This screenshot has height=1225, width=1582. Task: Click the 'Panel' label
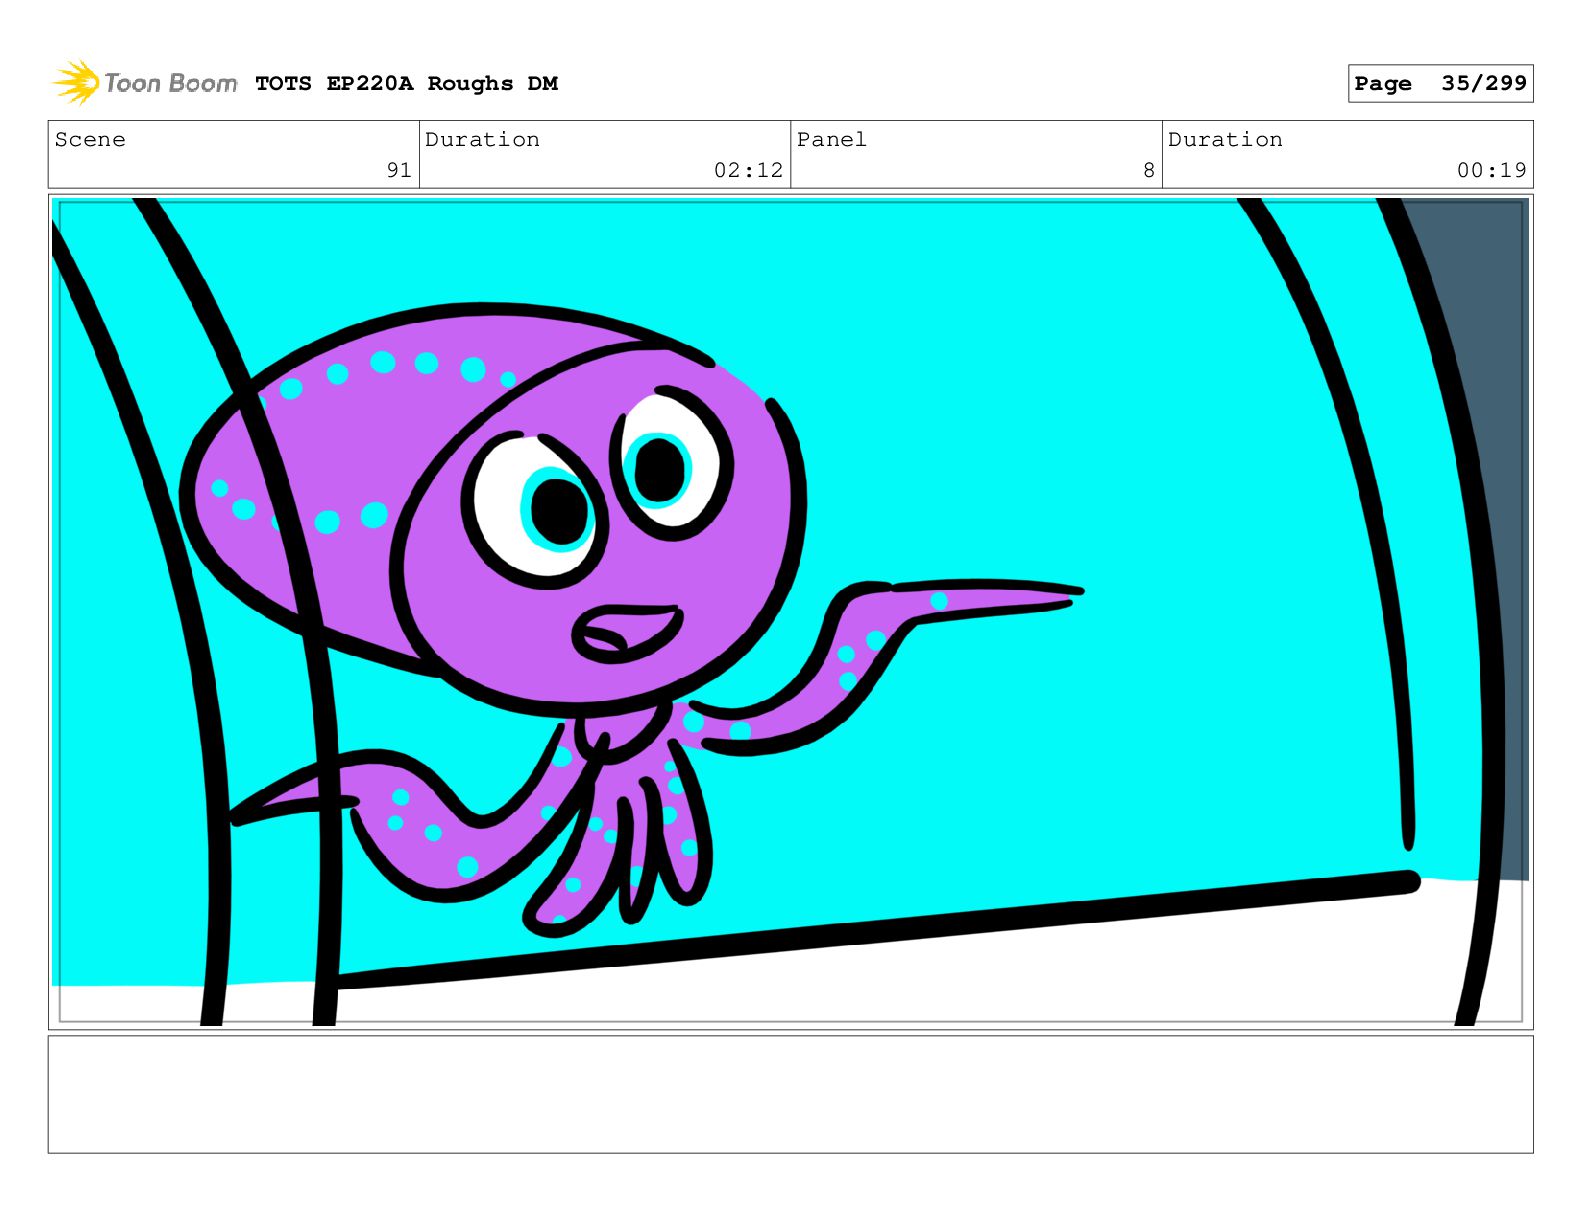(x=831, y=140)
